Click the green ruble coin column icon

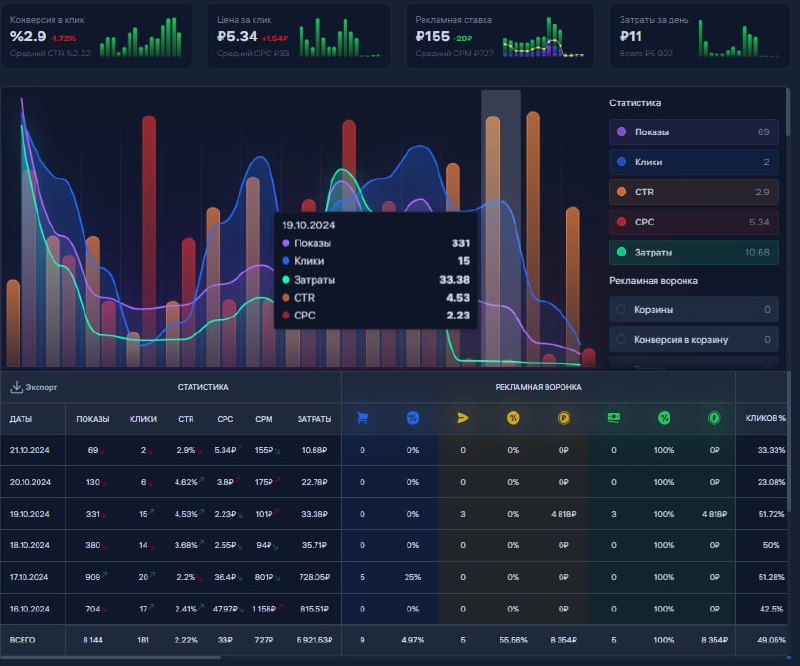click(x=714, y=418)
